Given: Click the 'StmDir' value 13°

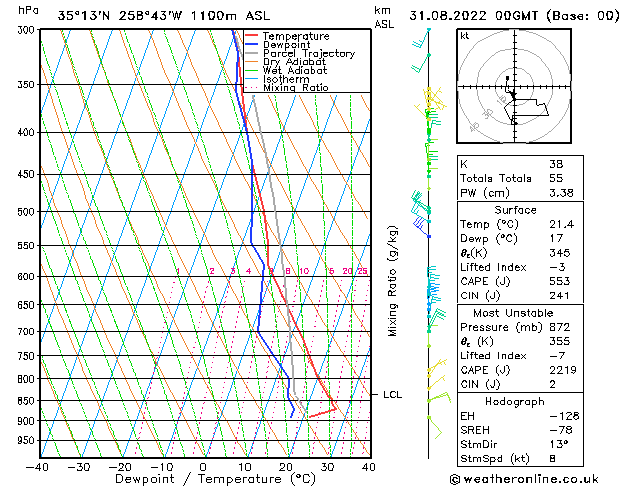Looking at the screenshot, I should coord(559,444).
